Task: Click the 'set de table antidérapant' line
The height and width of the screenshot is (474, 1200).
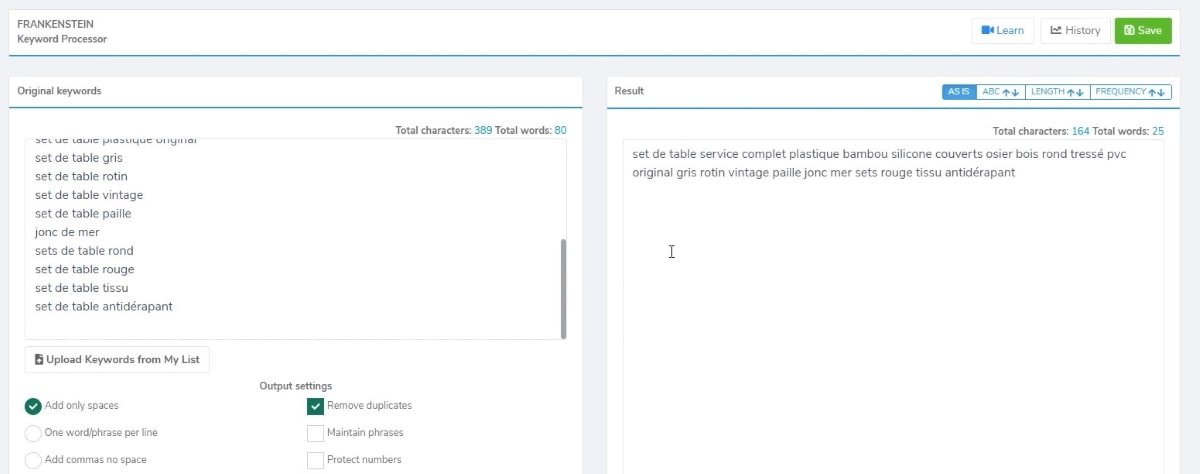Action: (x=104, y=306)
